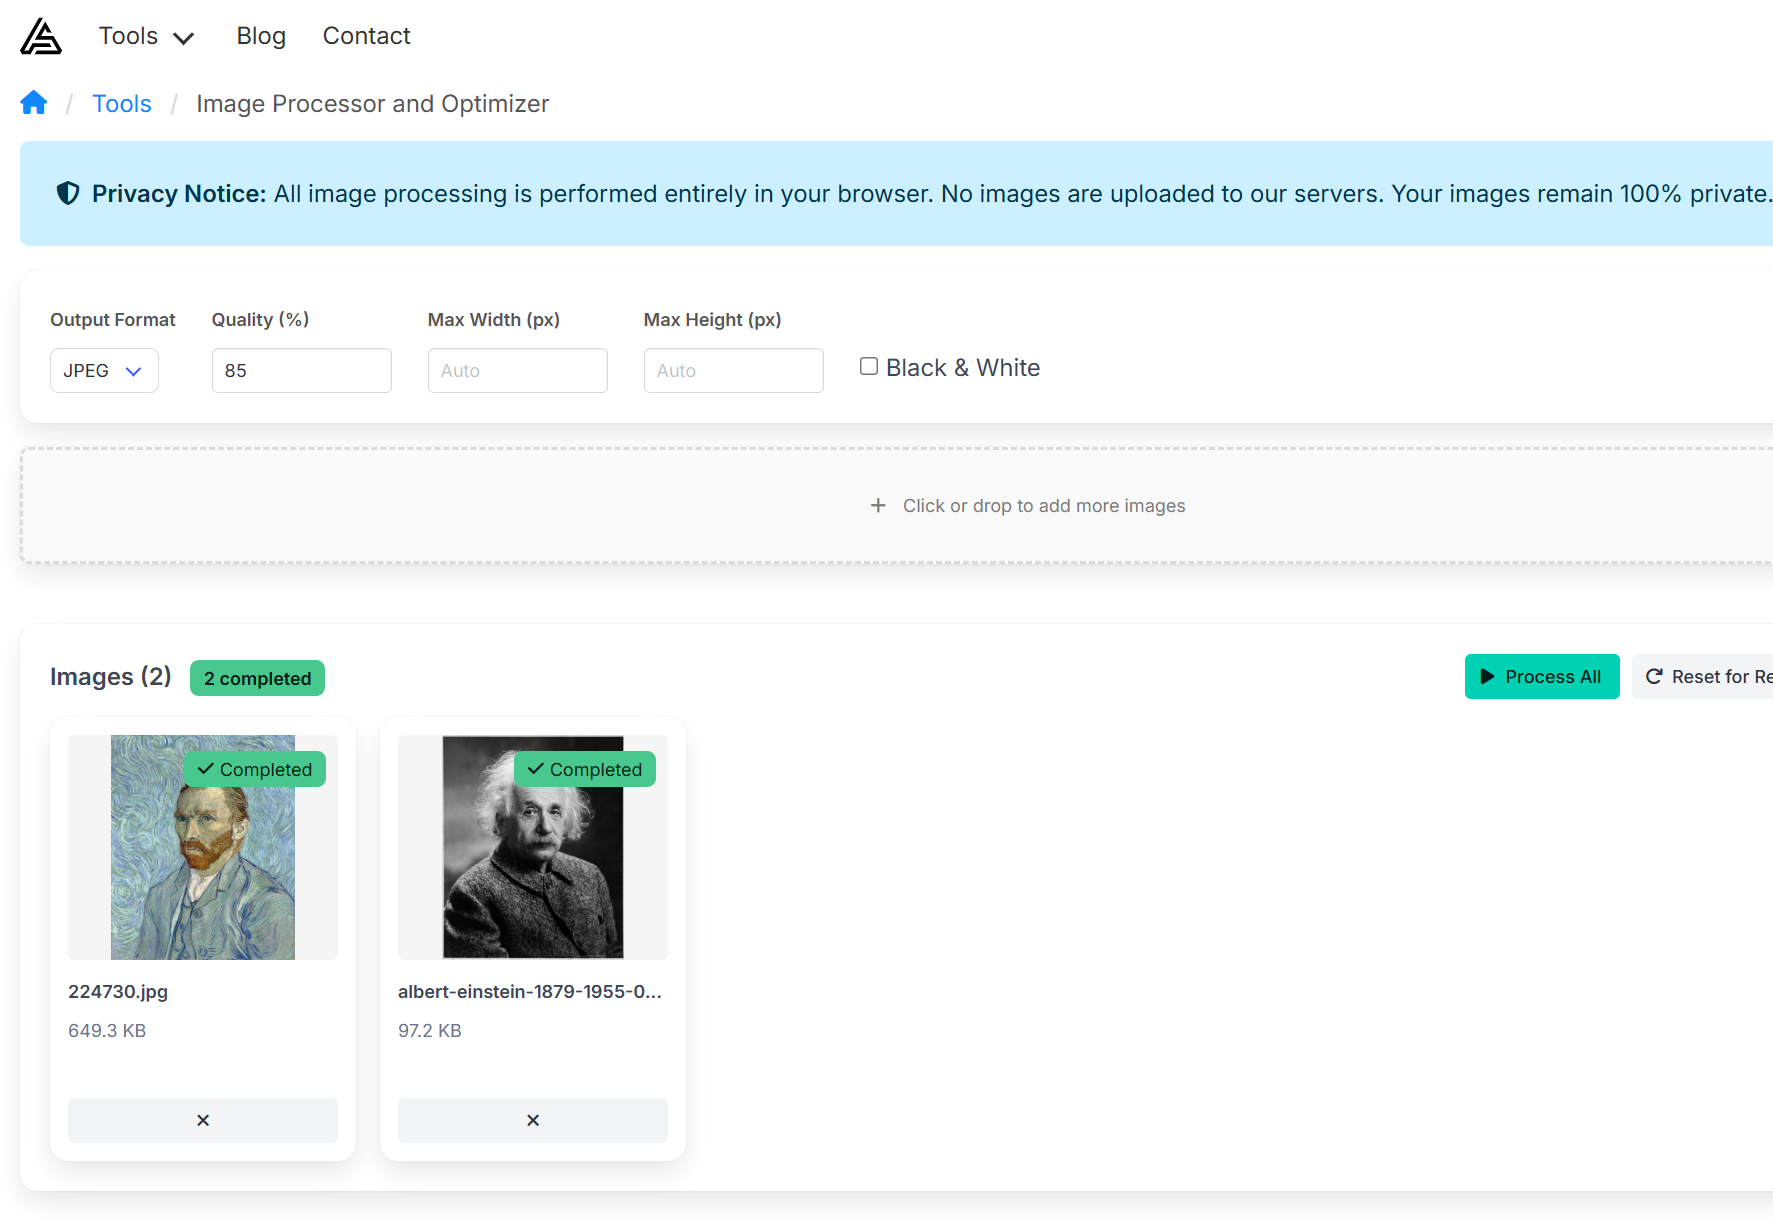This screenshot has width=1773, height=1220.
Task: Click the drop zone to add more images
Action: pos(897,506)
